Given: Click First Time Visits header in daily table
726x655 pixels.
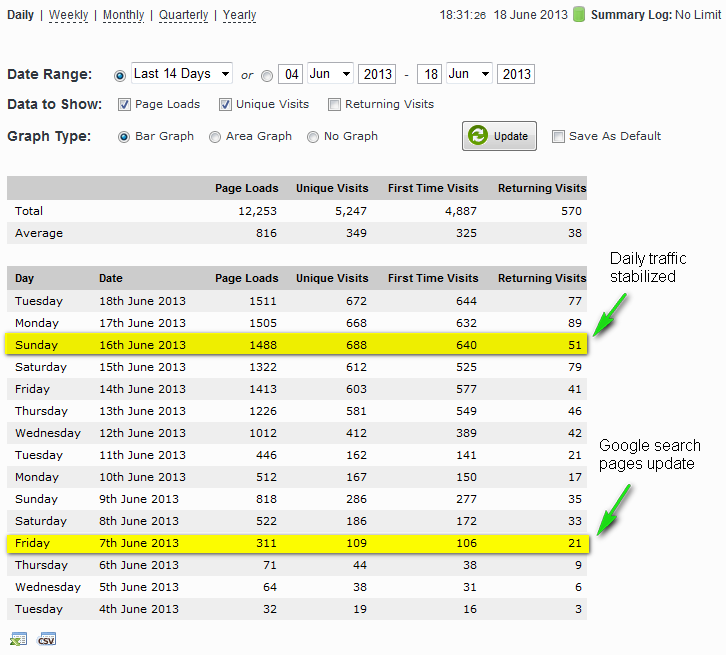Looking at the screenshot, I should [x=433, y=278].
